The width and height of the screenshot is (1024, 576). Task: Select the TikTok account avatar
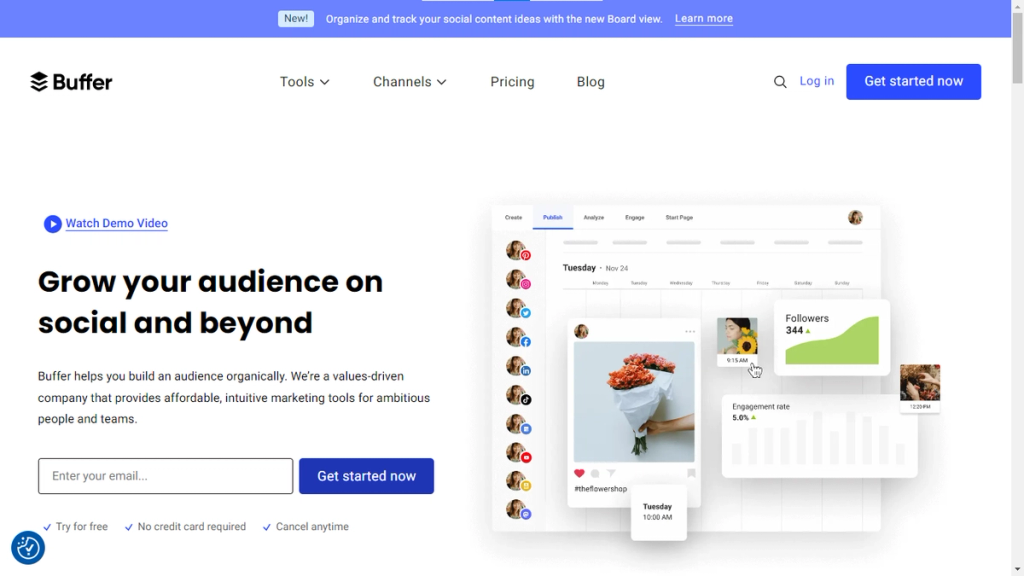[x=518, y=395]
